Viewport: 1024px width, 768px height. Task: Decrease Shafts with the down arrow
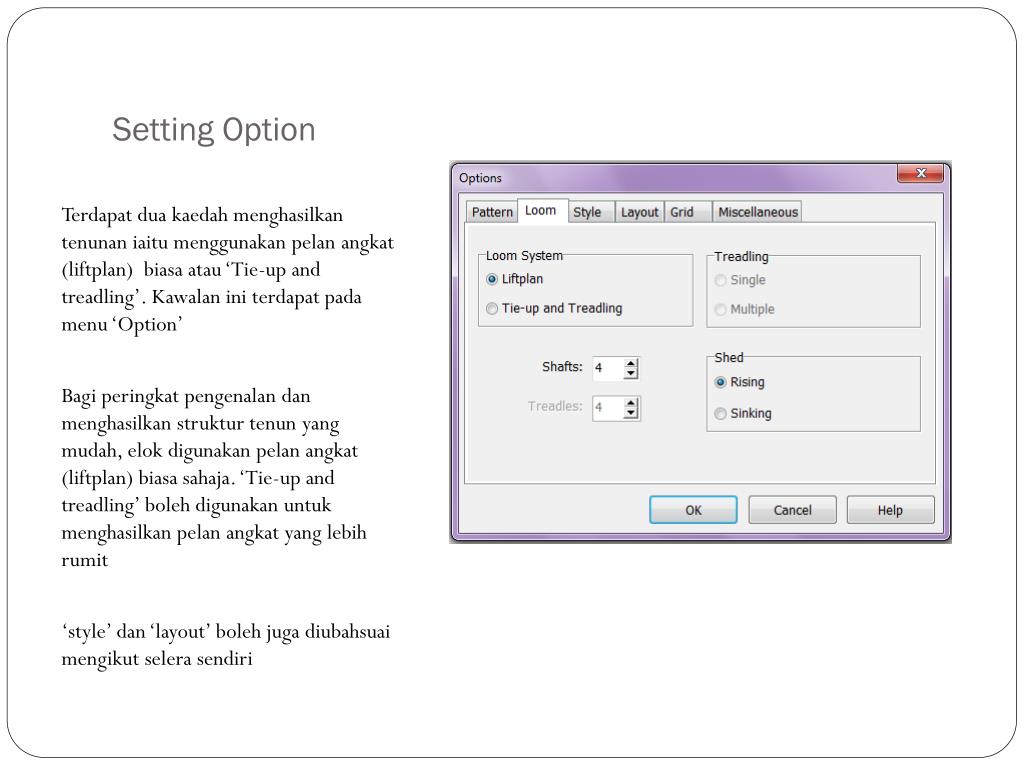pos(630,374)
